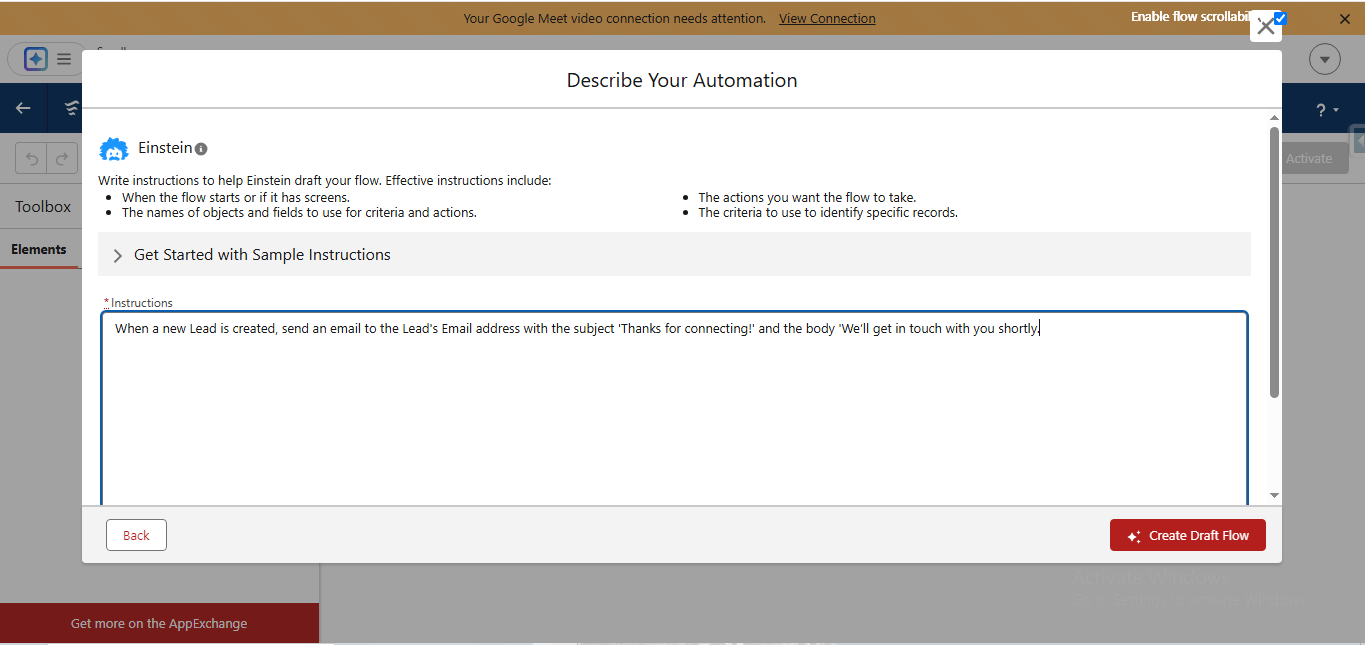Toggle the Enable flow scrollability checkbox
The width and height of the screenshot is (1365, 645).
[1281, 18]
